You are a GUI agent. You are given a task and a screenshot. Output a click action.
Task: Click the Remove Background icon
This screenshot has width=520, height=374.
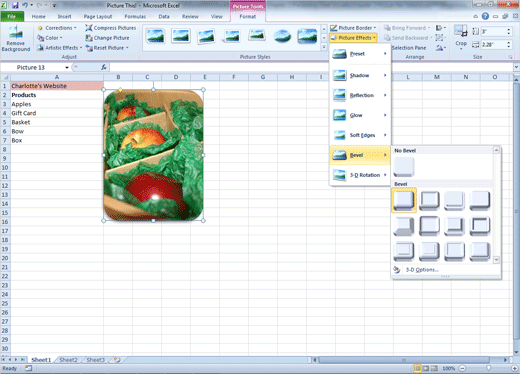[x=15, y=39]
